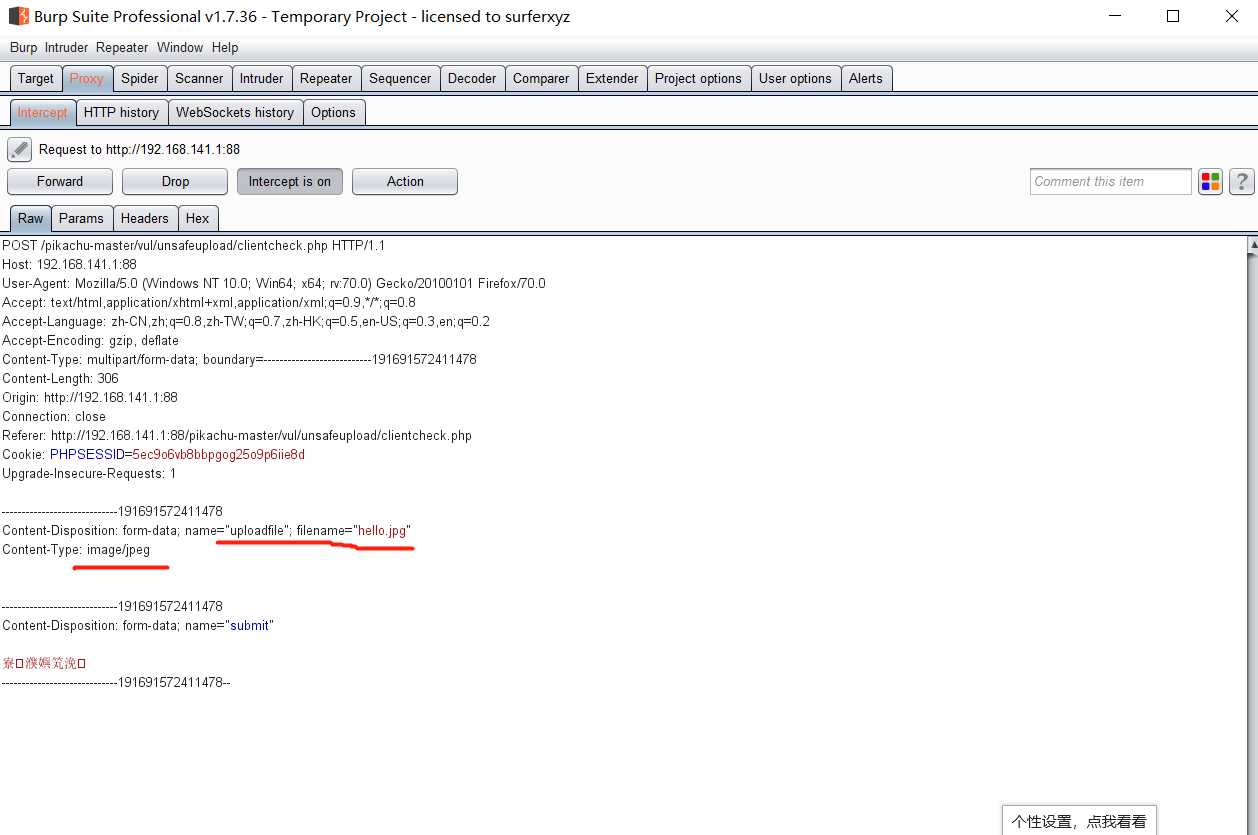
Task: Click the filename value hello.jpg
Action: tap(382, 530)
